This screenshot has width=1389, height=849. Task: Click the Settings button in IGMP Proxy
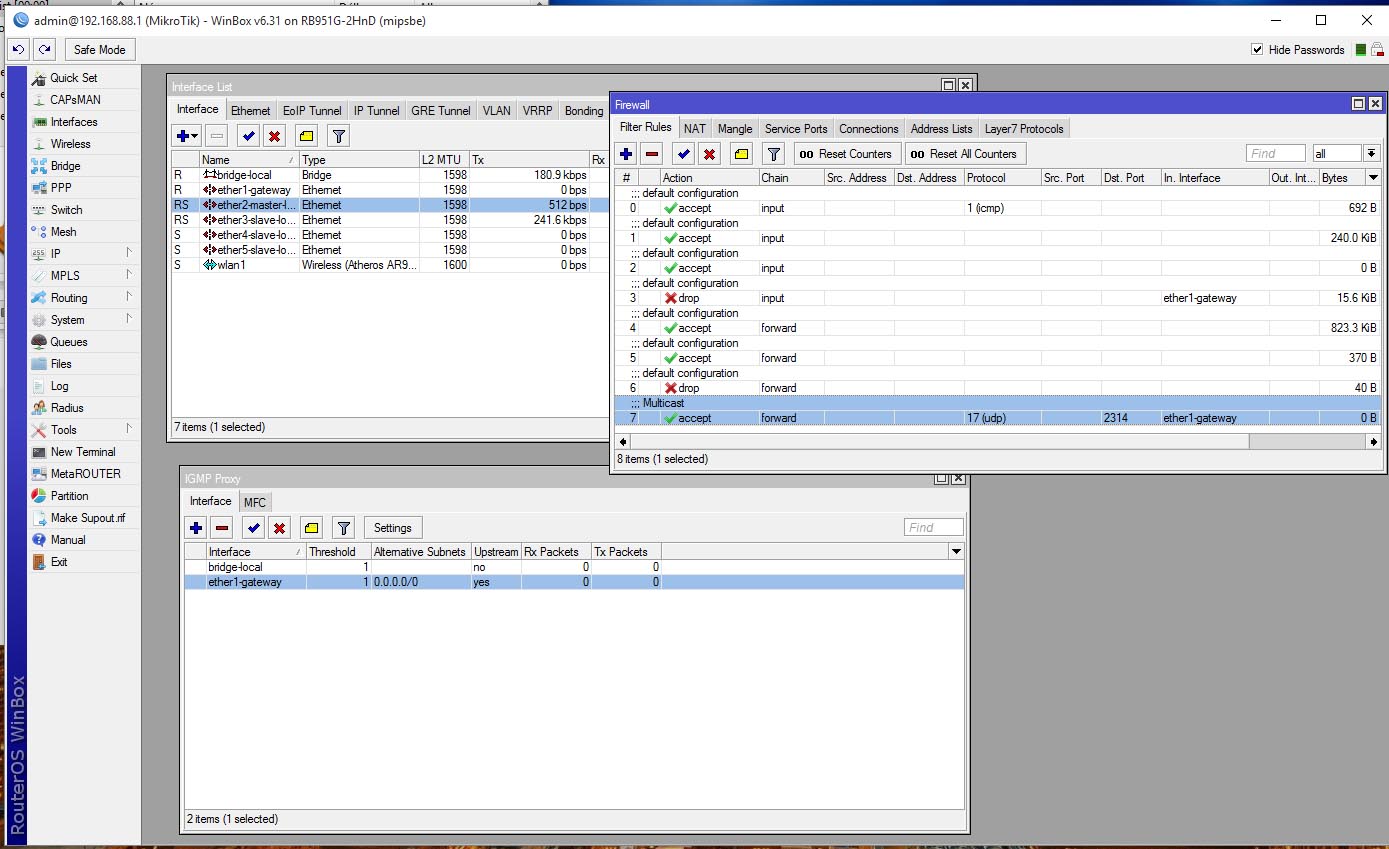click(x=393, y=528)
